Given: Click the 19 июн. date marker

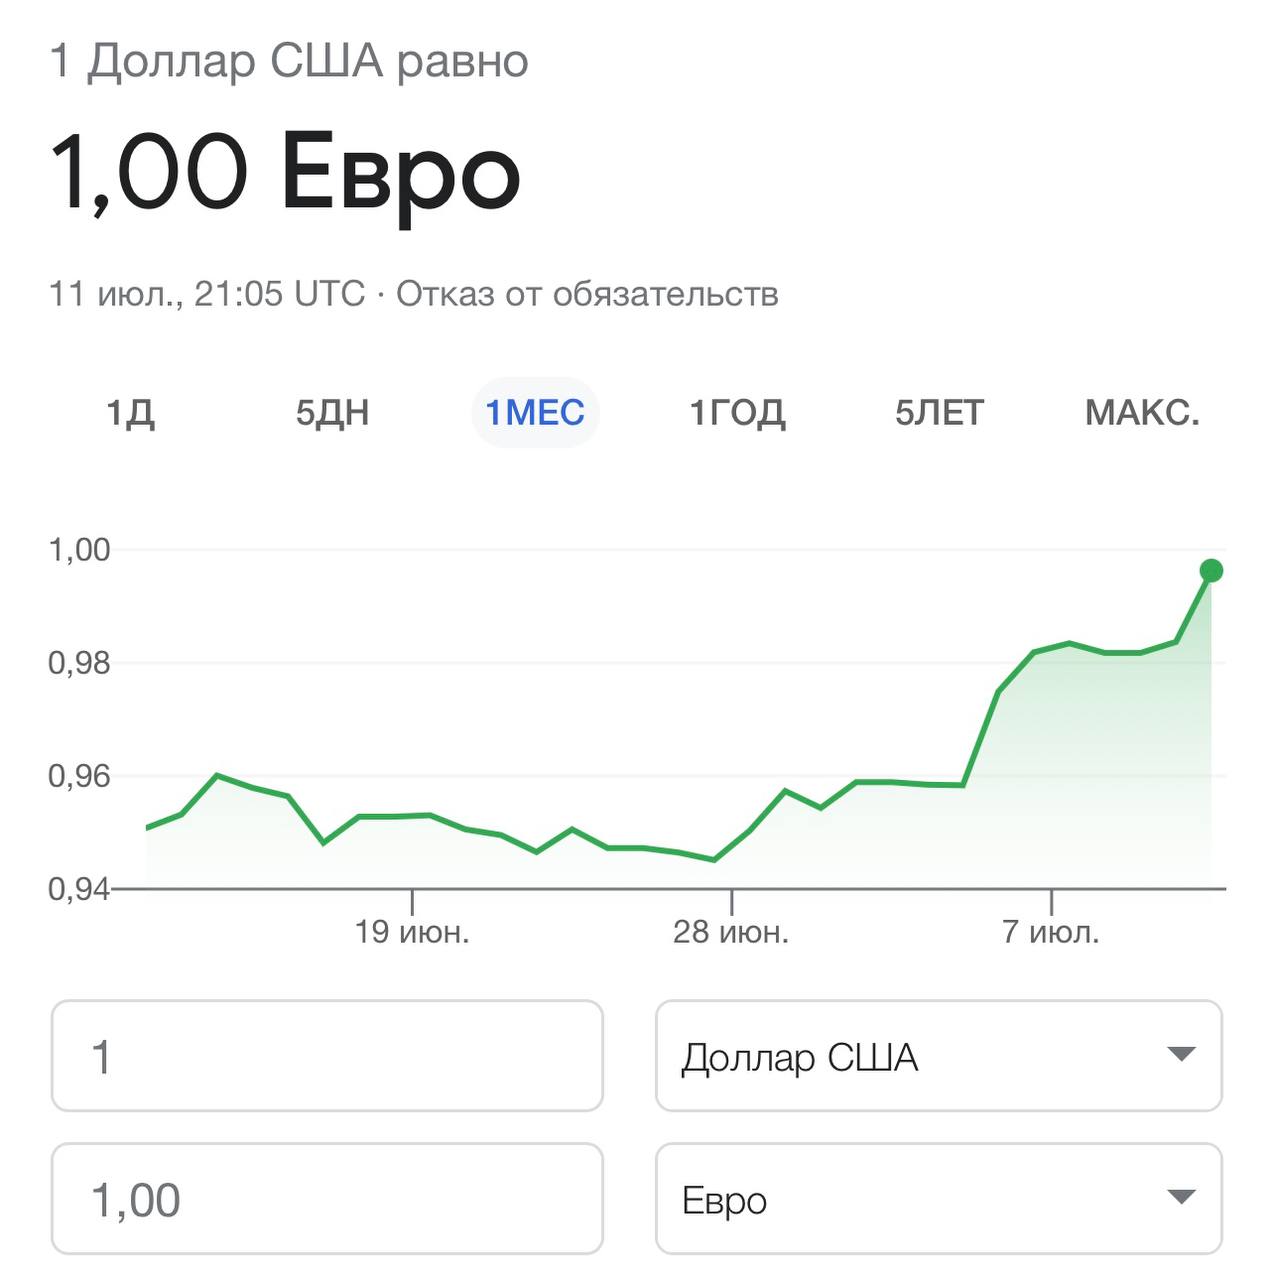Looking at the screenshot, I should (x=412, y=932).
